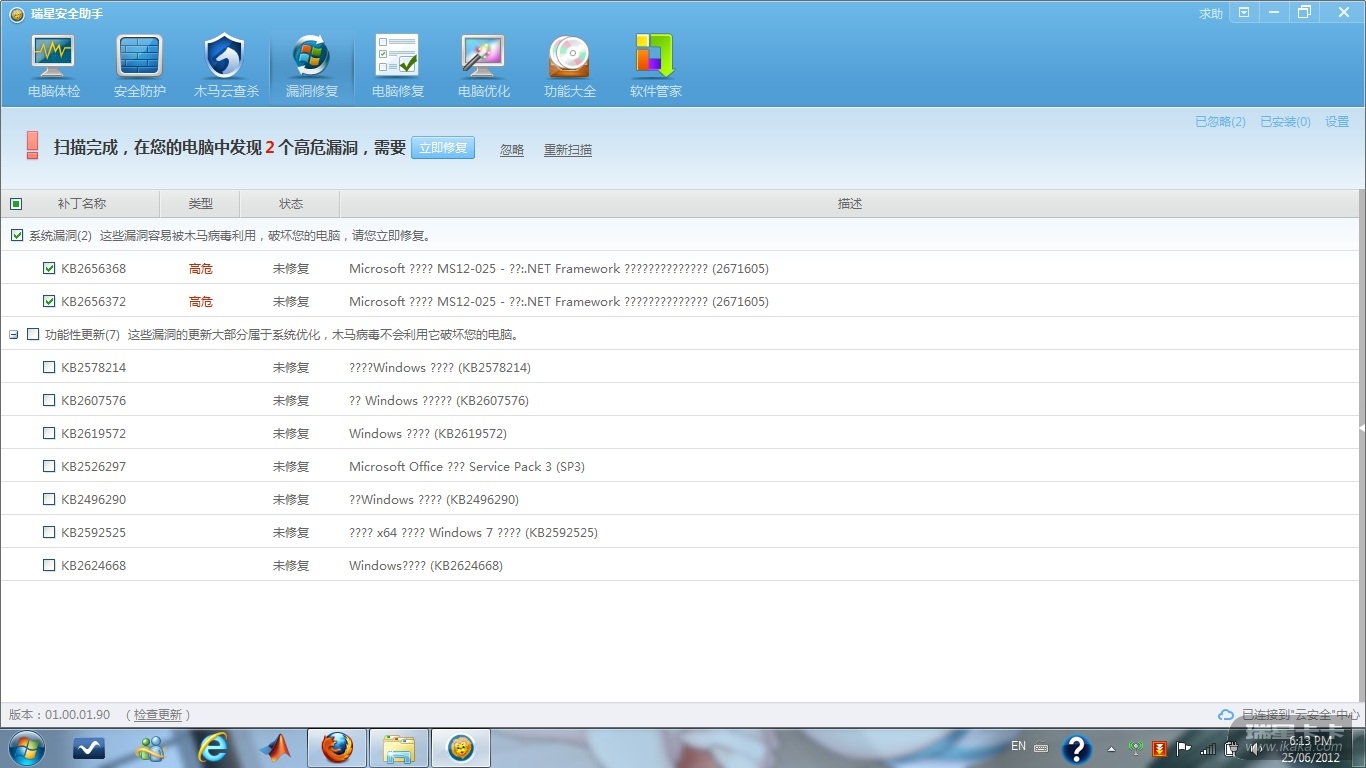Image resolution: width=1366 pixels, height=768 pixels.
Task: Check the KB2496290 patch checkbox
Action: (49, 499)
